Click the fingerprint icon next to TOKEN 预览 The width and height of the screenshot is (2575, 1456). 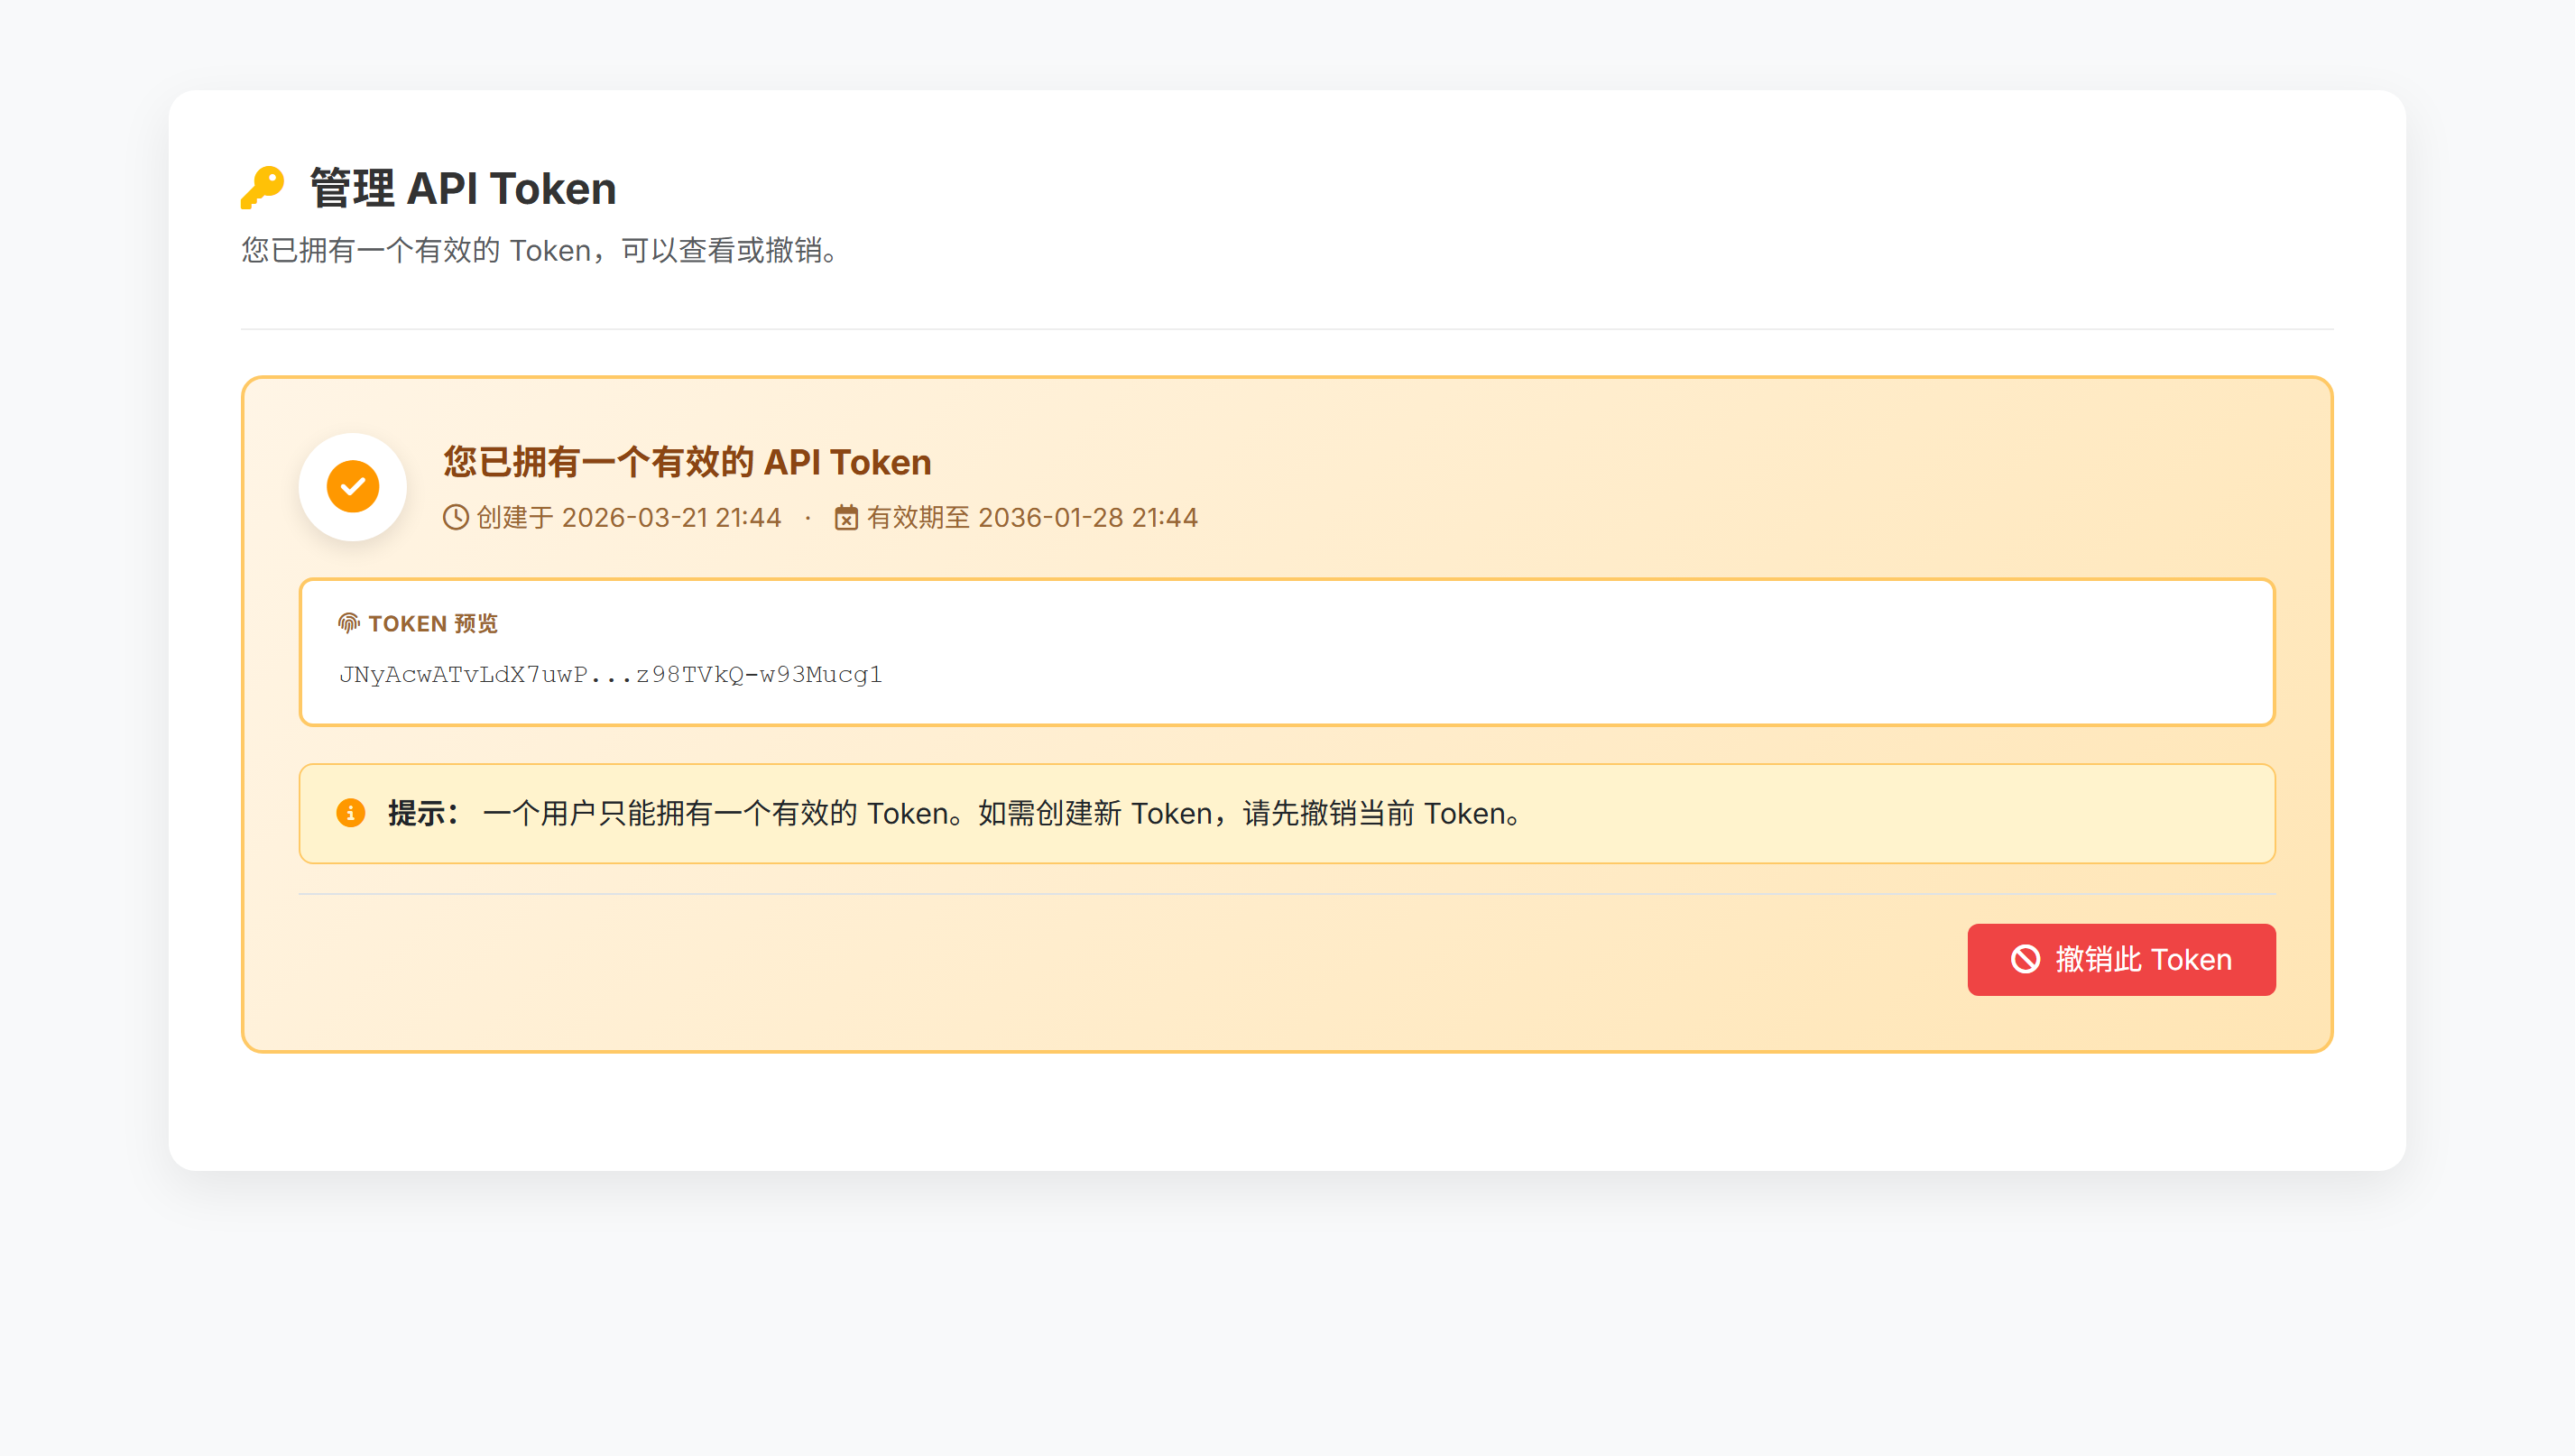point(349,622)
